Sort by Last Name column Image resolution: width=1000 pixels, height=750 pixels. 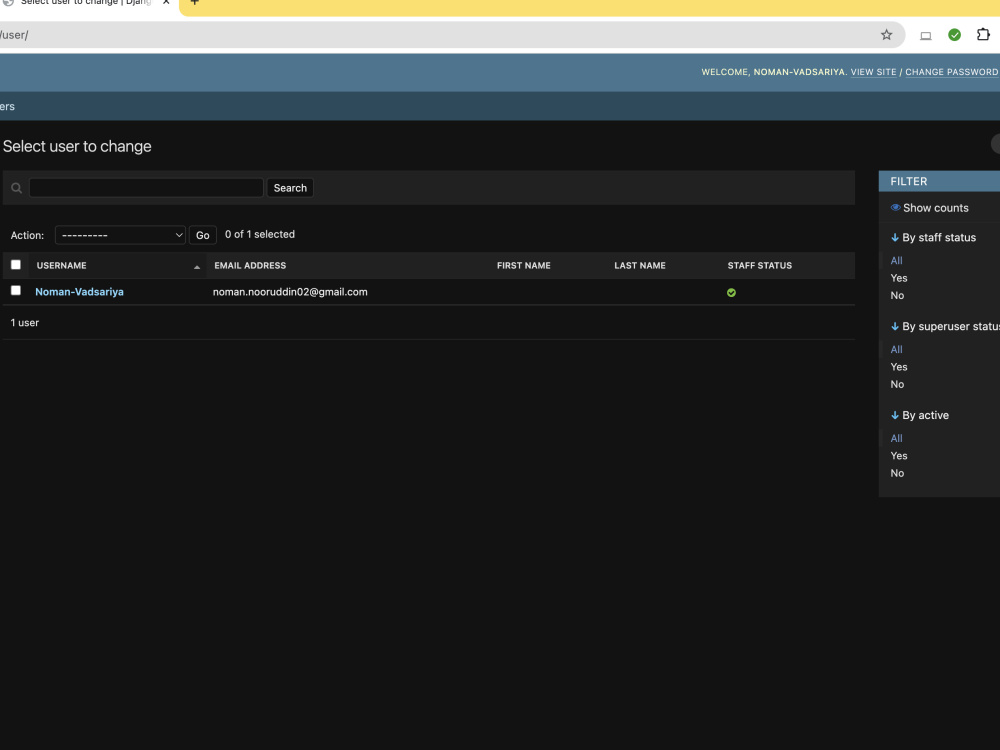640,266
